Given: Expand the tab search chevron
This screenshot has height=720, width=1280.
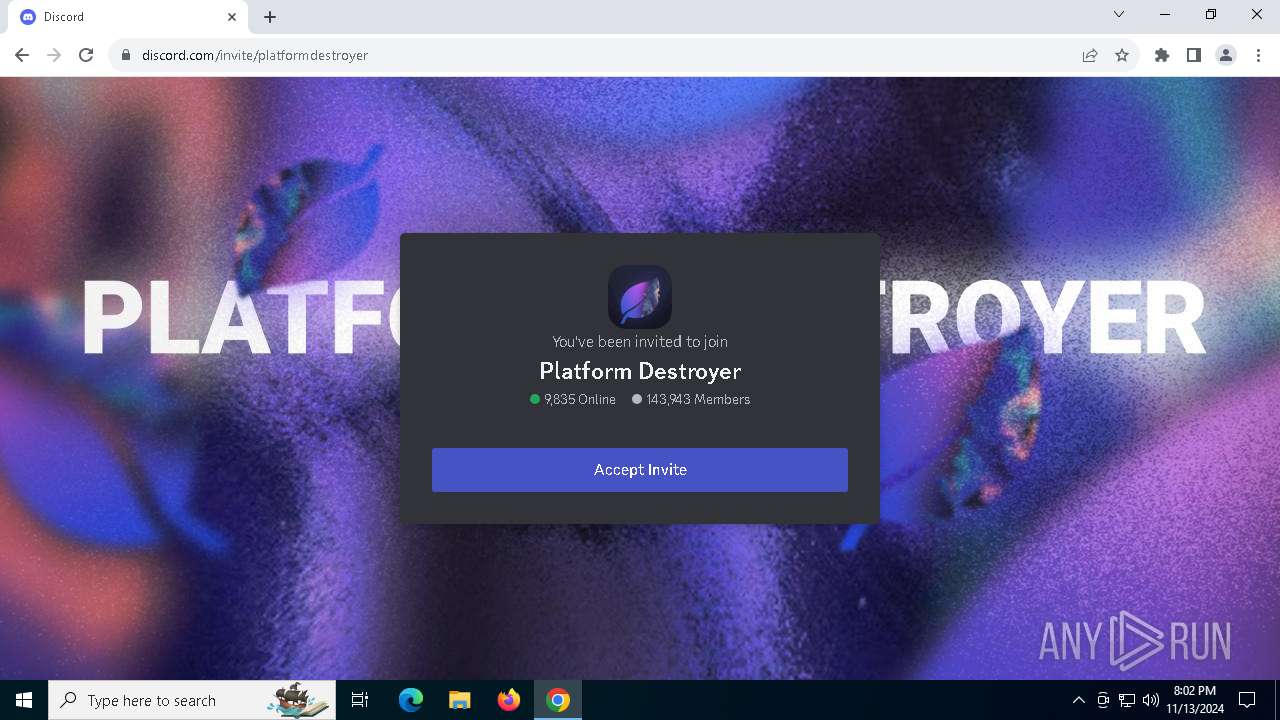Looking at the screenshot, I should click(x=1119, y=15).
